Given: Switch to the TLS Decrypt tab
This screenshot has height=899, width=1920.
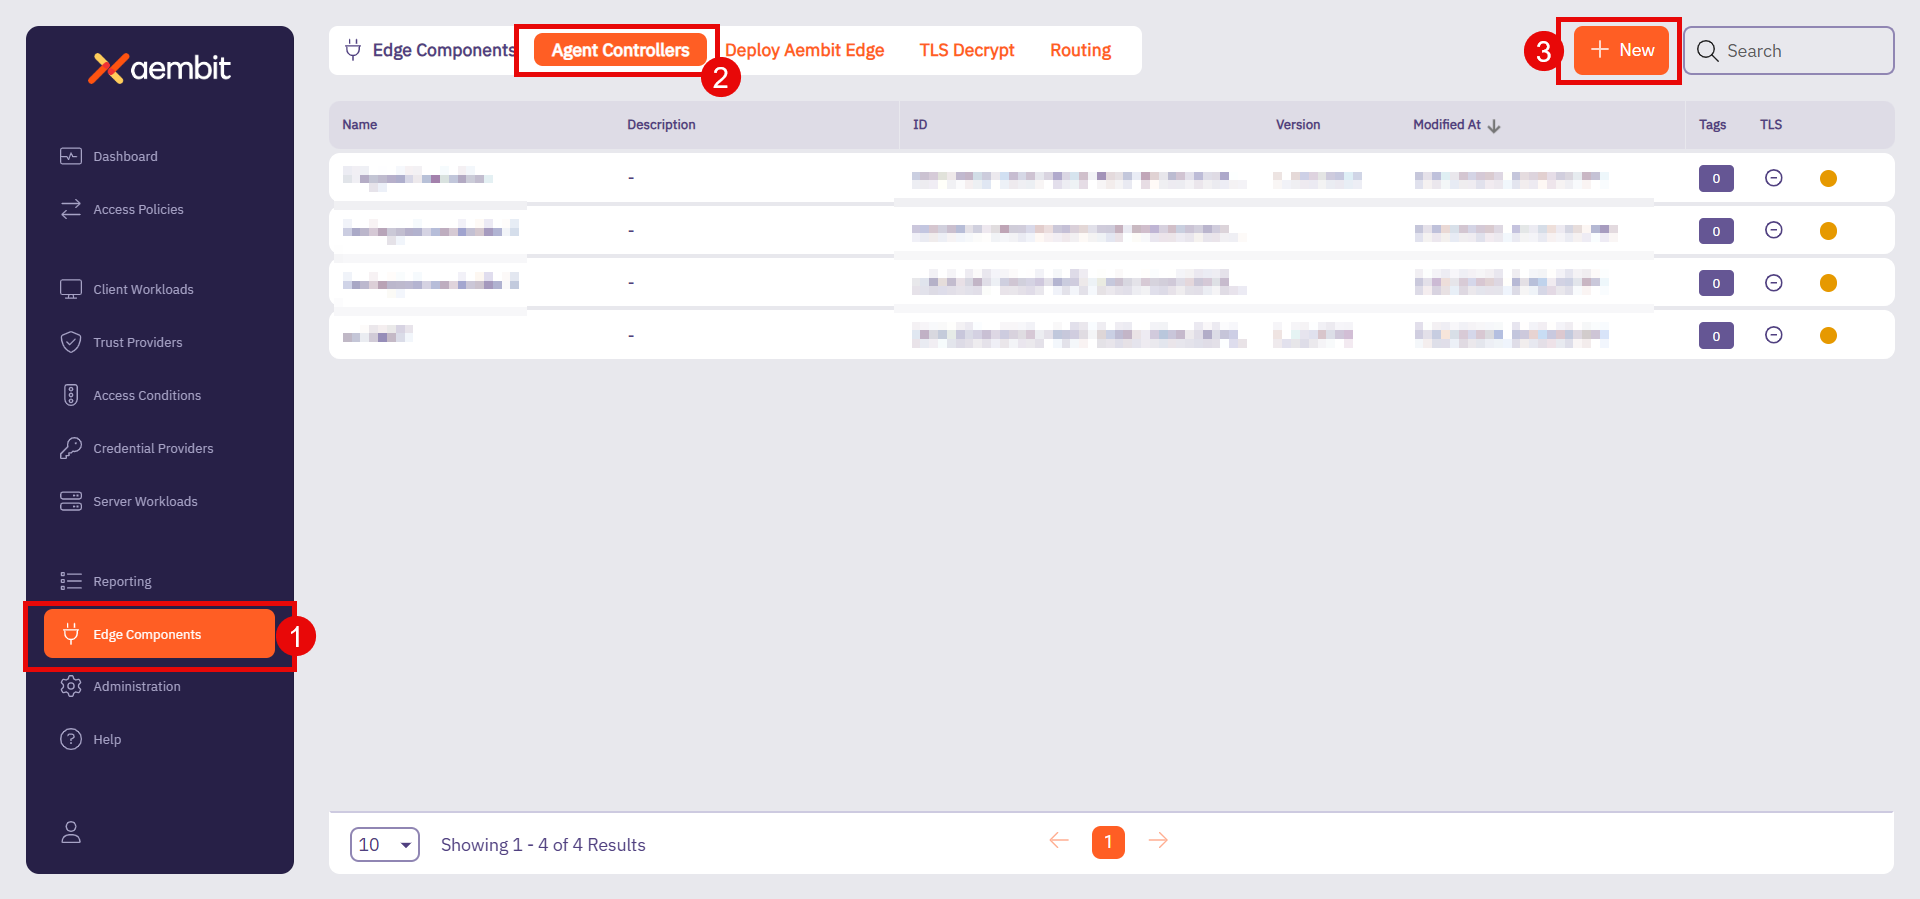Looking at the screenshot, I should point(966,50).
